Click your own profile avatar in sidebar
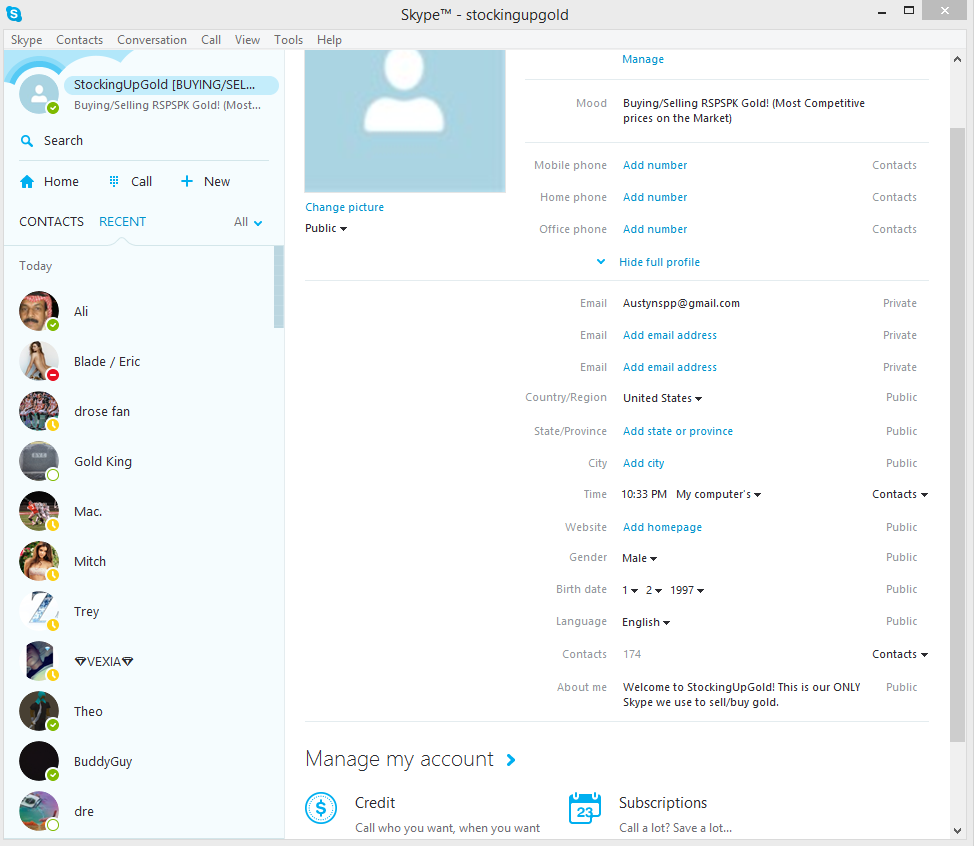Screen dimensions: 974x846 tap(39, 94)
